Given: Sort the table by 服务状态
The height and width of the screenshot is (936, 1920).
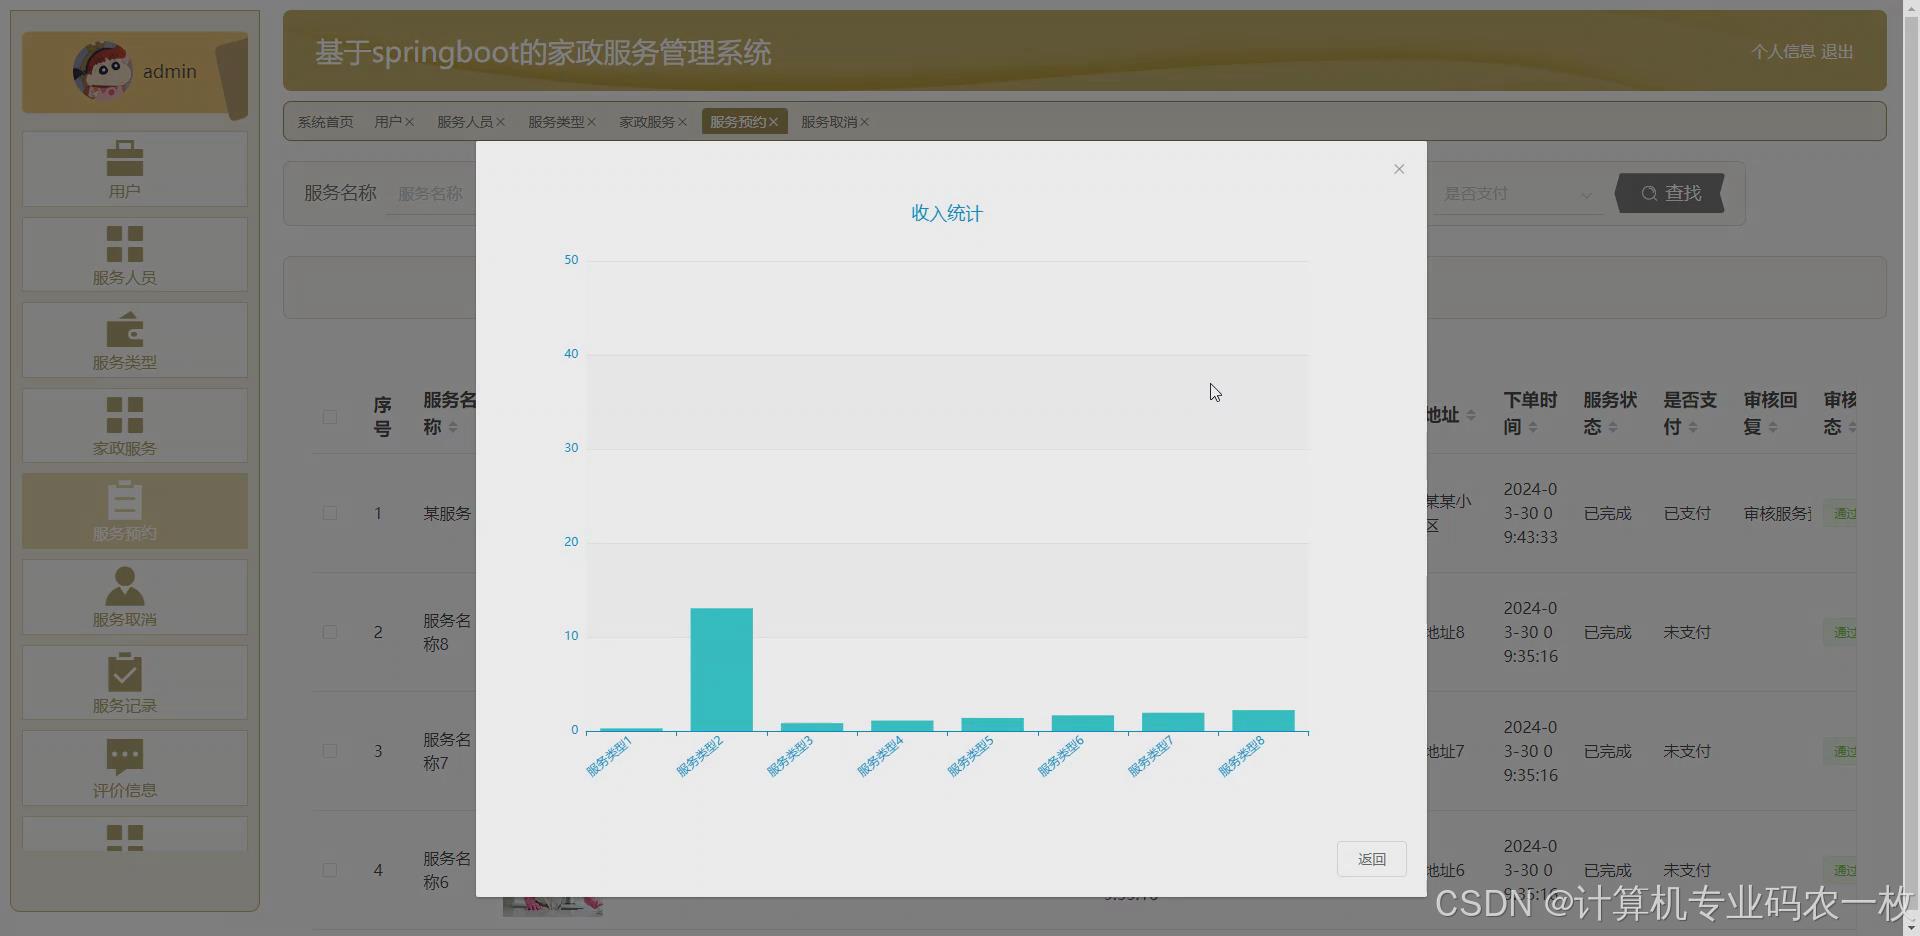Looking at the screenshot, I should tap(1609, 413).
